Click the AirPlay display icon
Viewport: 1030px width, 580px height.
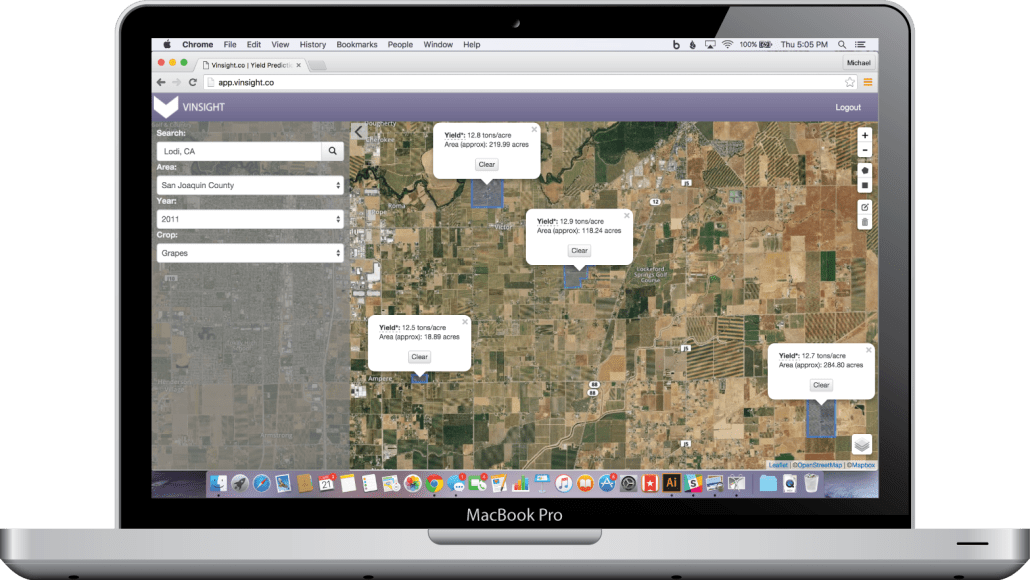[x=710, y=45]
